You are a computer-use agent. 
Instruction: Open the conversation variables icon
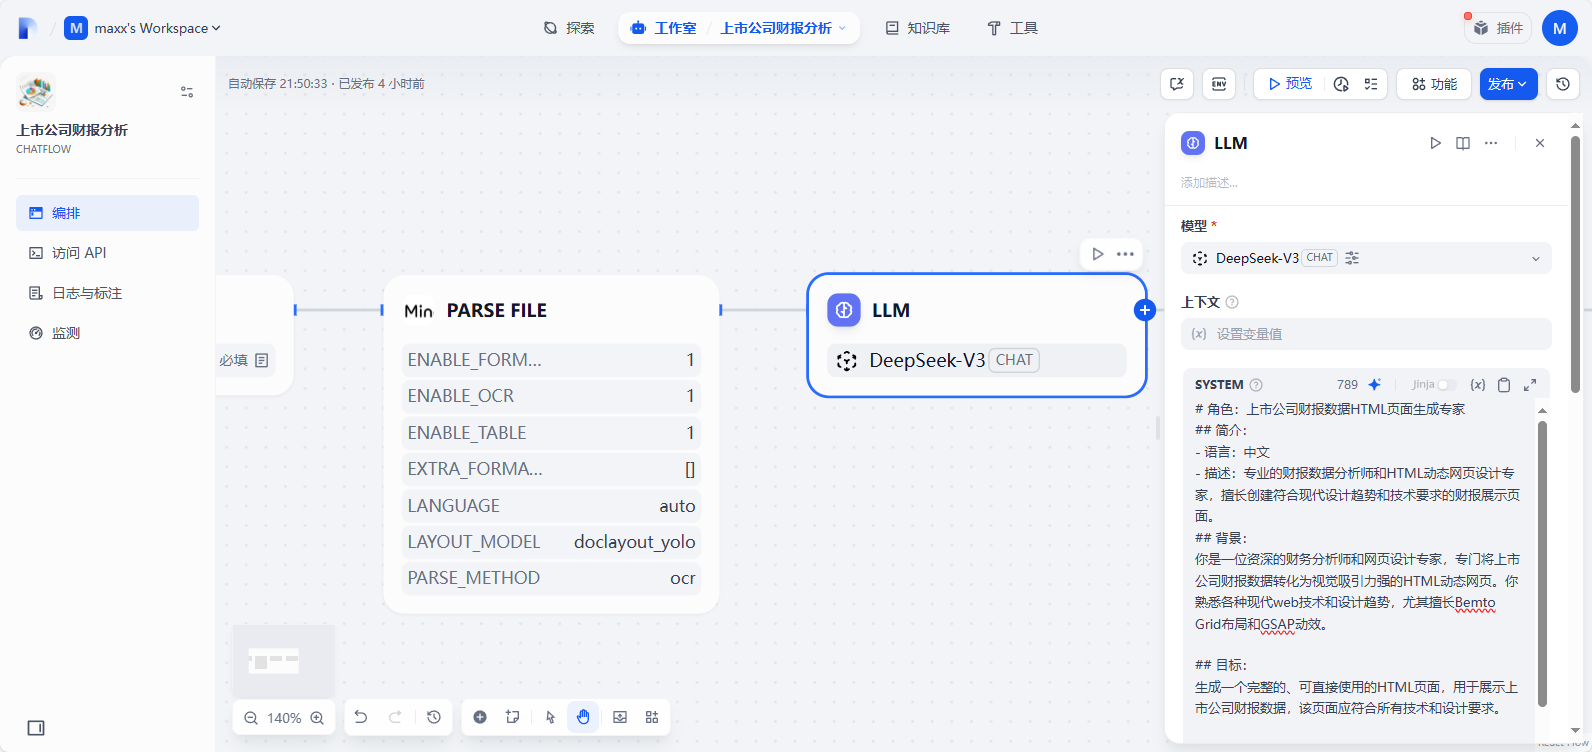coord(1177,84)
